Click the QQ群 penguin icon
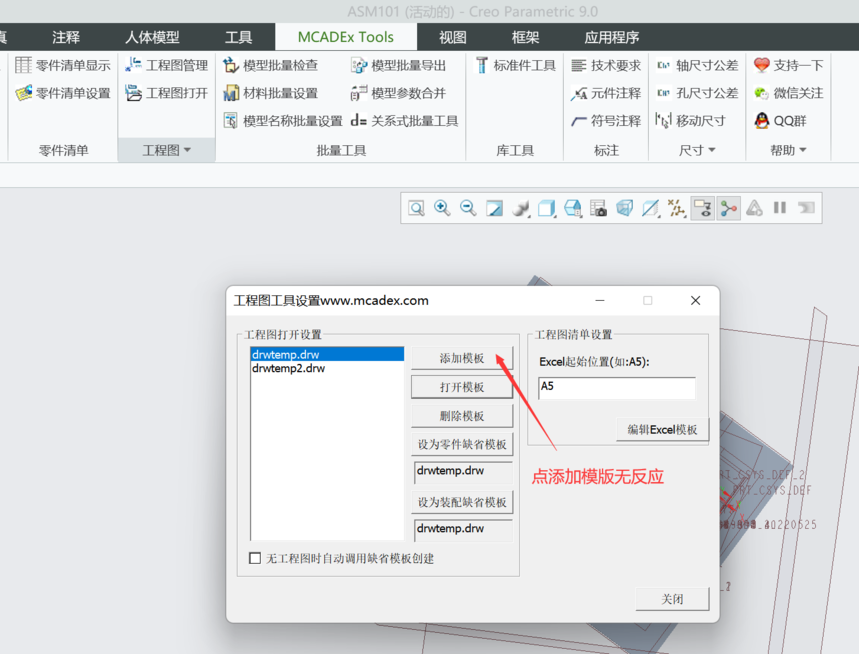The width and height of the screenshot is (859, 654). click(x=761, y=121)
